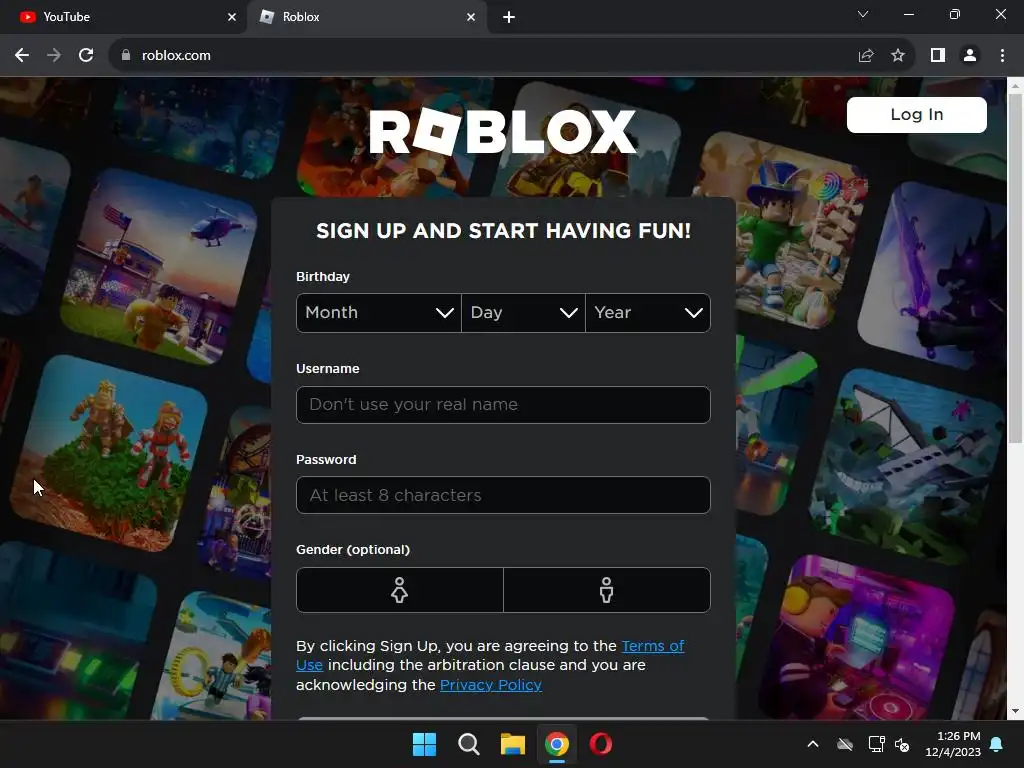The width and height of the screenshot is (1024, 768).
Task: Click the Share this page icon
Action: pyautogui.click(x=866, y=56)
